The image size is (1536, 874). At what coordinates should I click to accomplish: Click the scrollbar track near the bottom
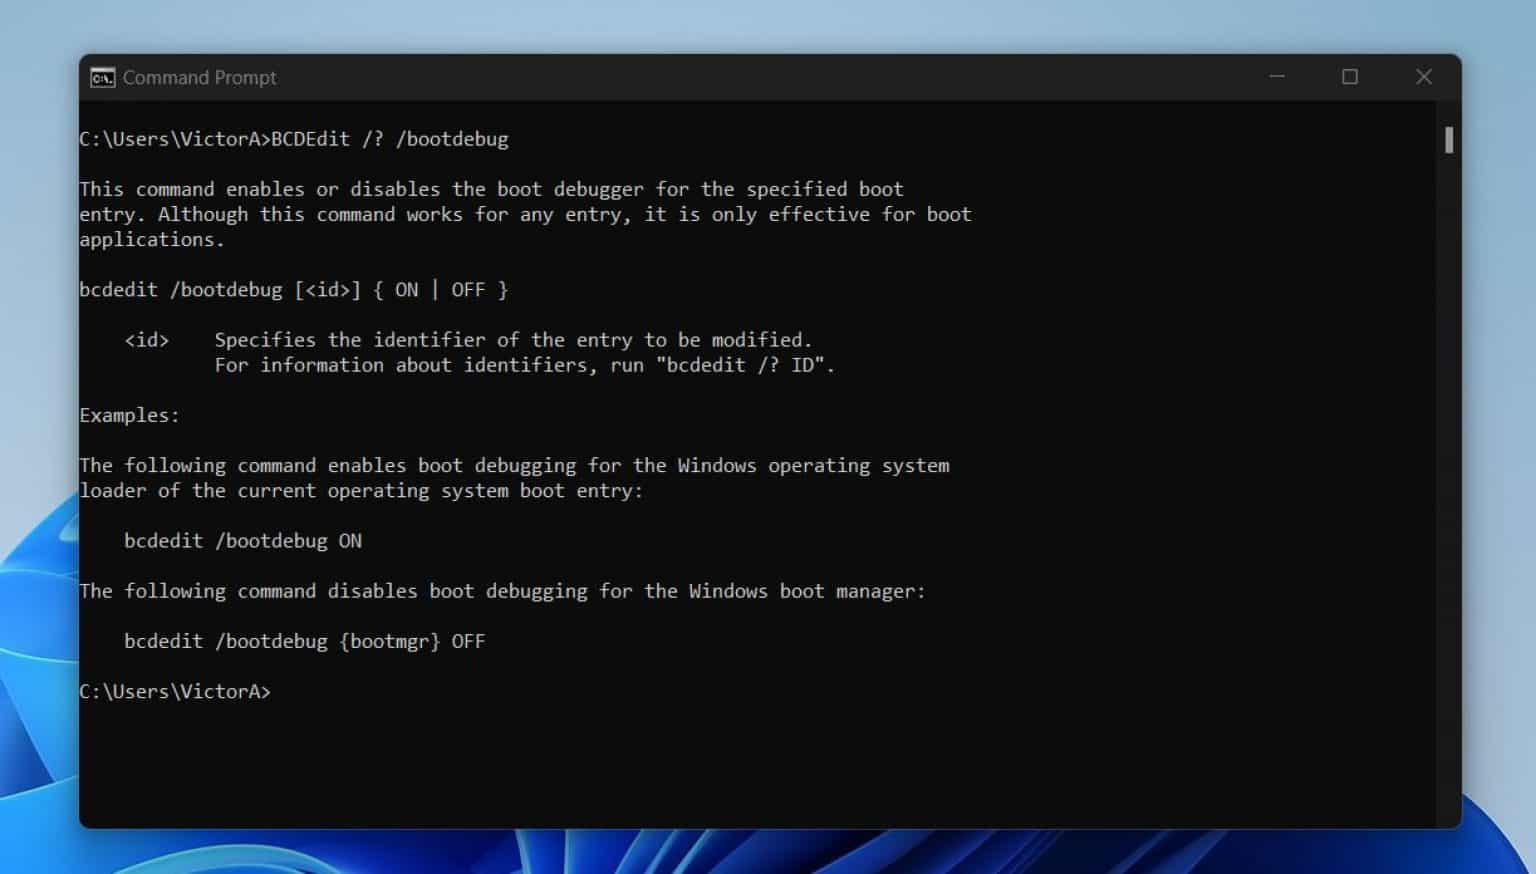pyautogui.click(x=1448, y=780)
